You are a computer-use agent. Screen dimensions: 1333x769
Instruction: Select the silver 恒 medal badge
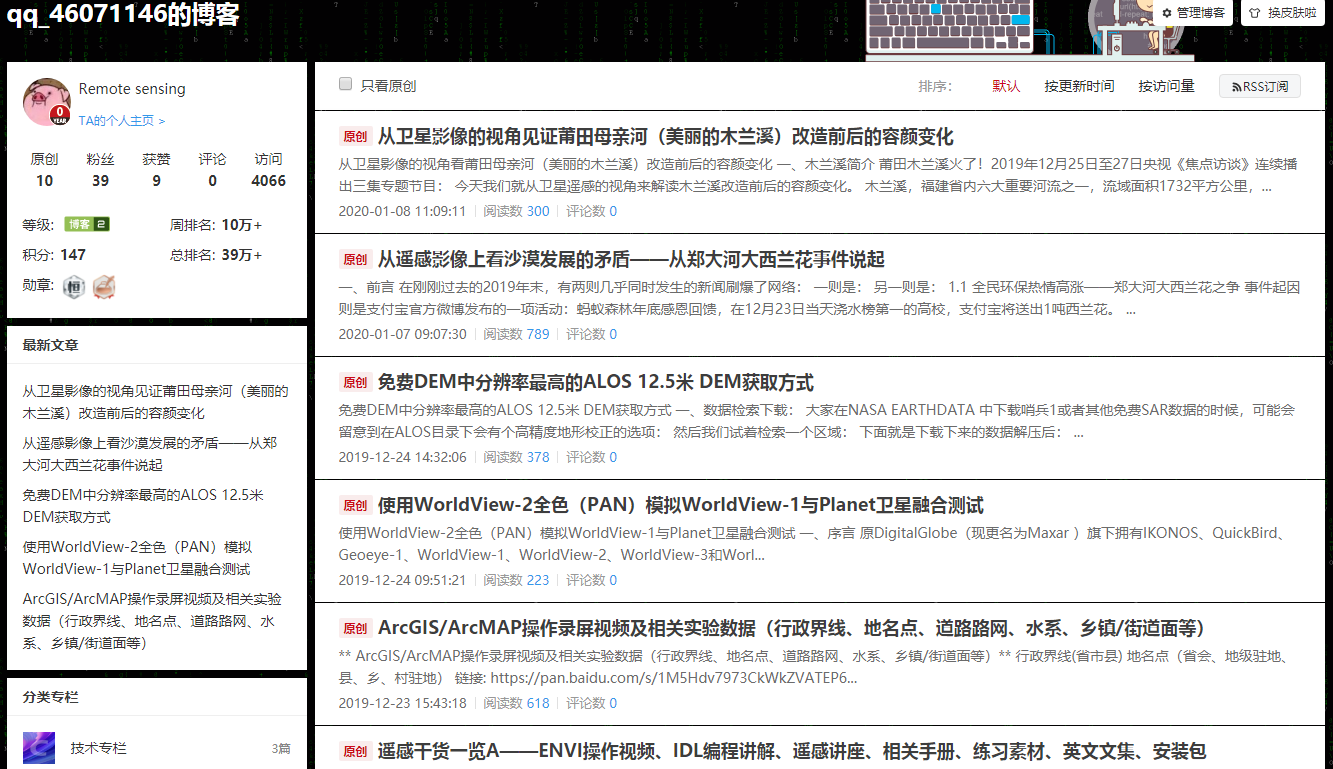coord(72,287)
